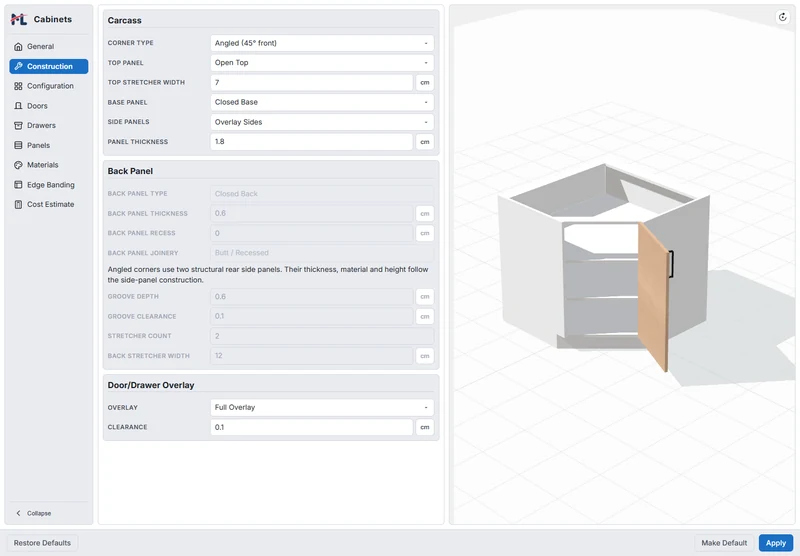Click the disabled Back Panel Joinery dropdown

[322, 253]
